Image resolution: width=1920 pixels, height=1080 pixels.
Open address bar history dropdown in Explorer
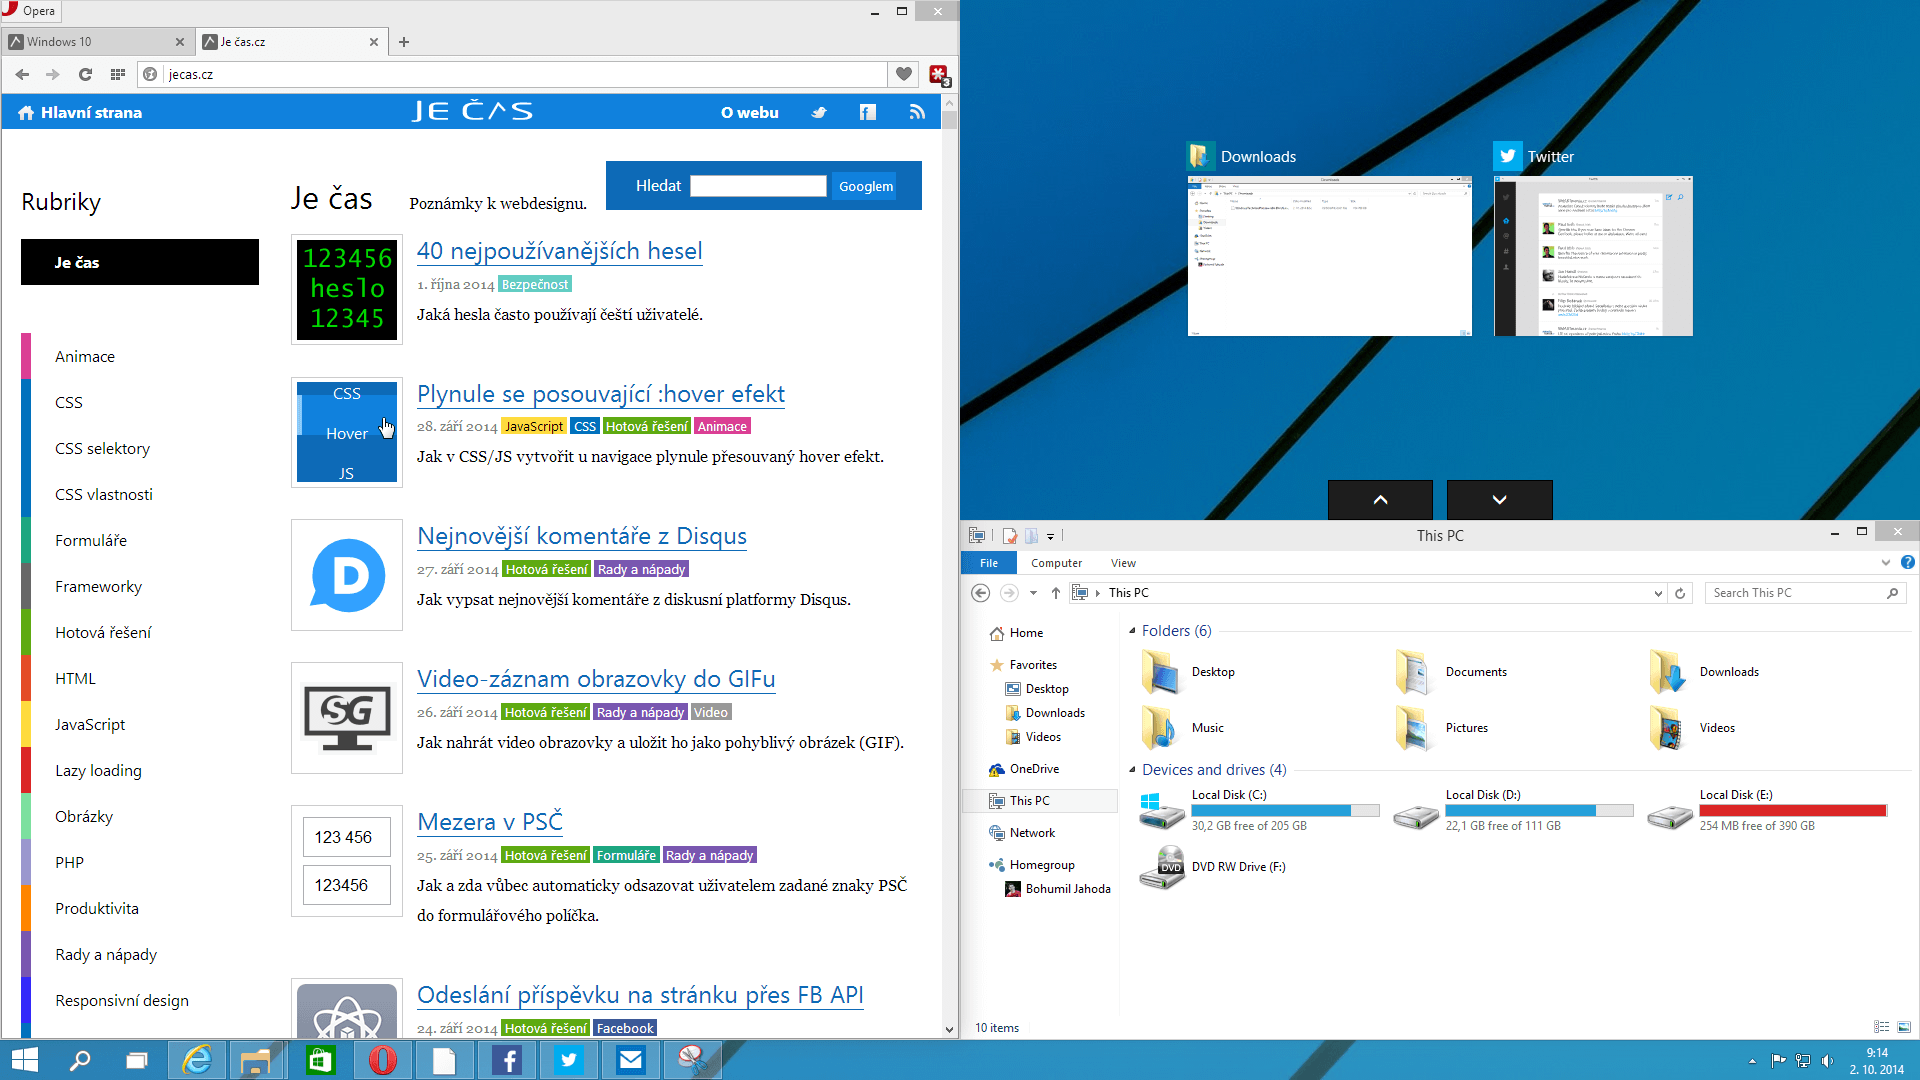coord(1658,593)
